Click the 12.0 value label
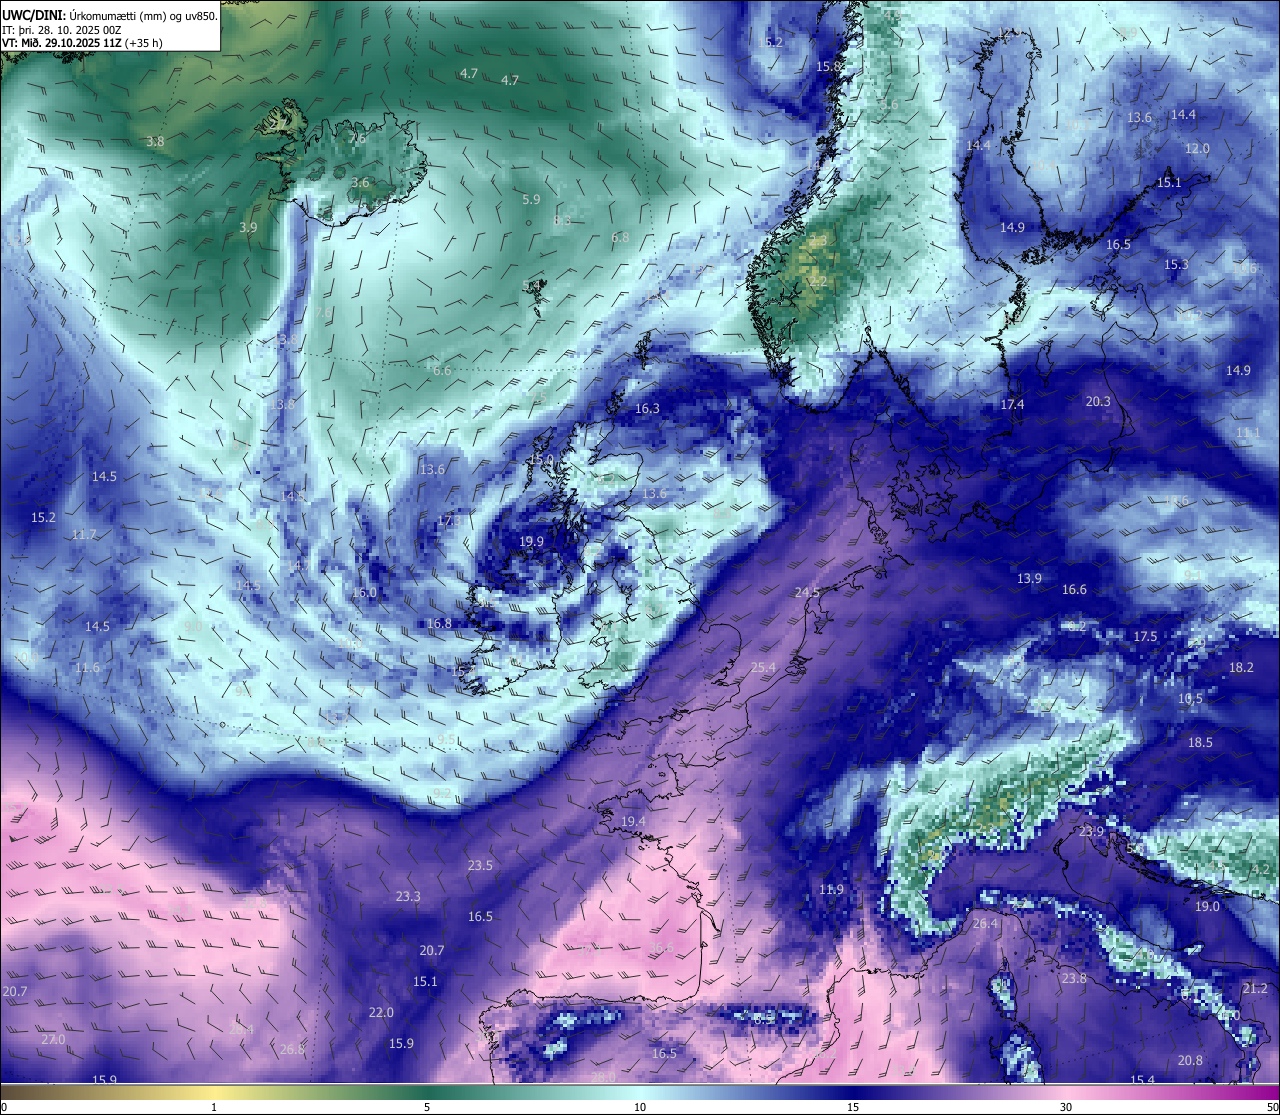 [x=1197, y=148]
